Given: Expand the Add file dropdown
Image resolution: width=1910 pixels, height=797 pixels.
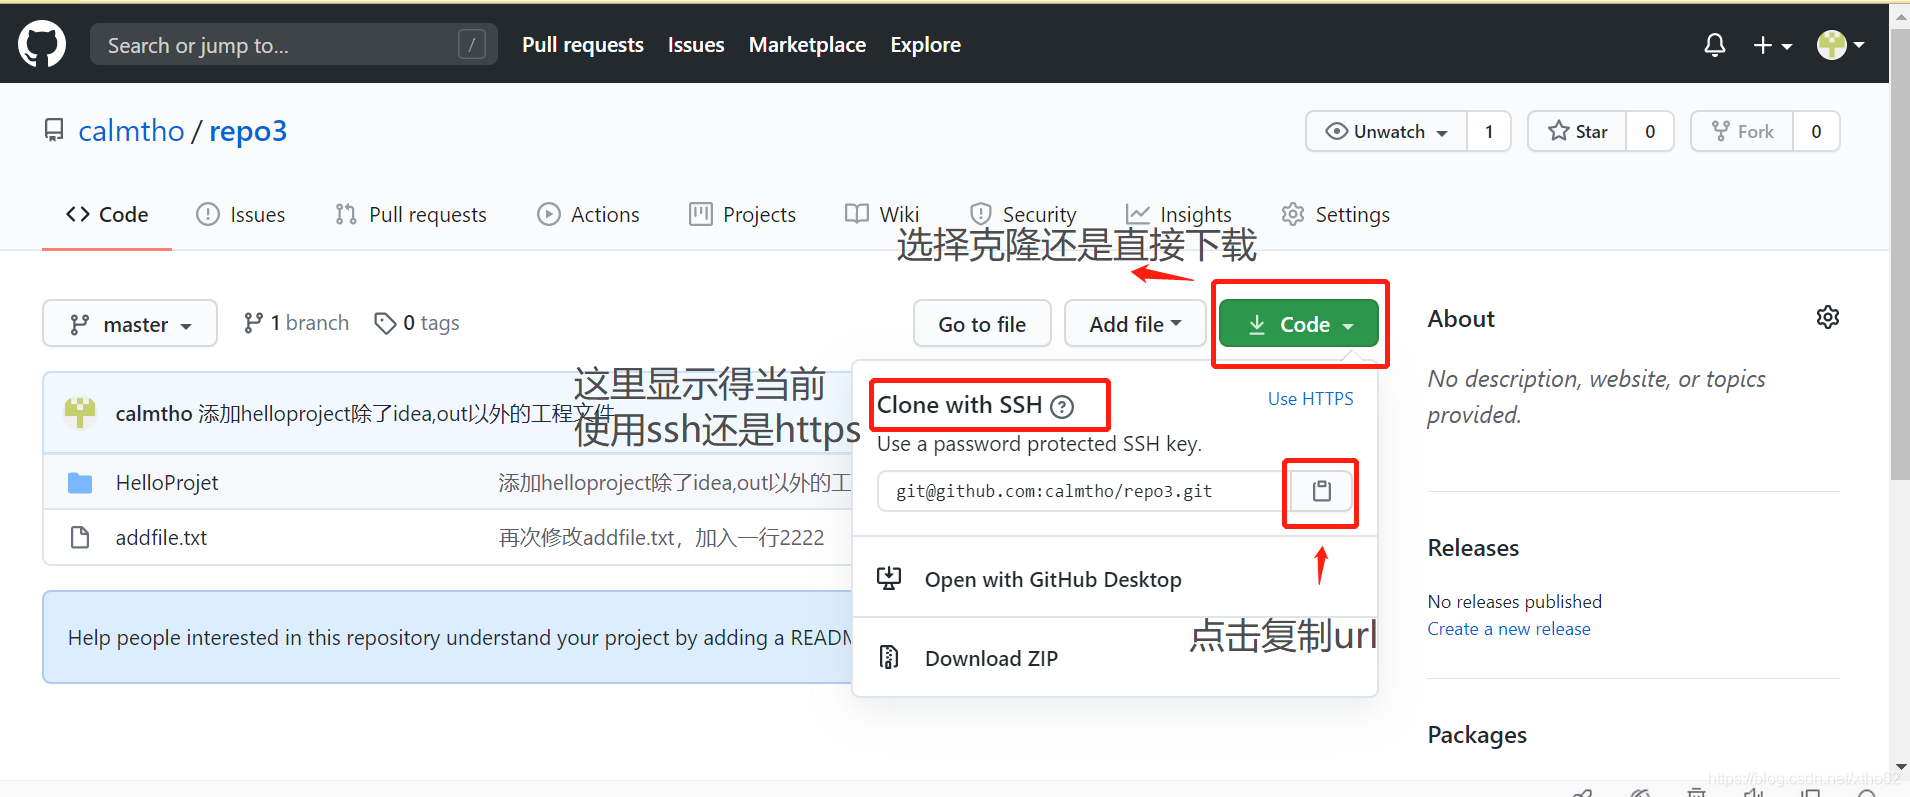Looking at the screenshot, I should (x=1135, y=324).
